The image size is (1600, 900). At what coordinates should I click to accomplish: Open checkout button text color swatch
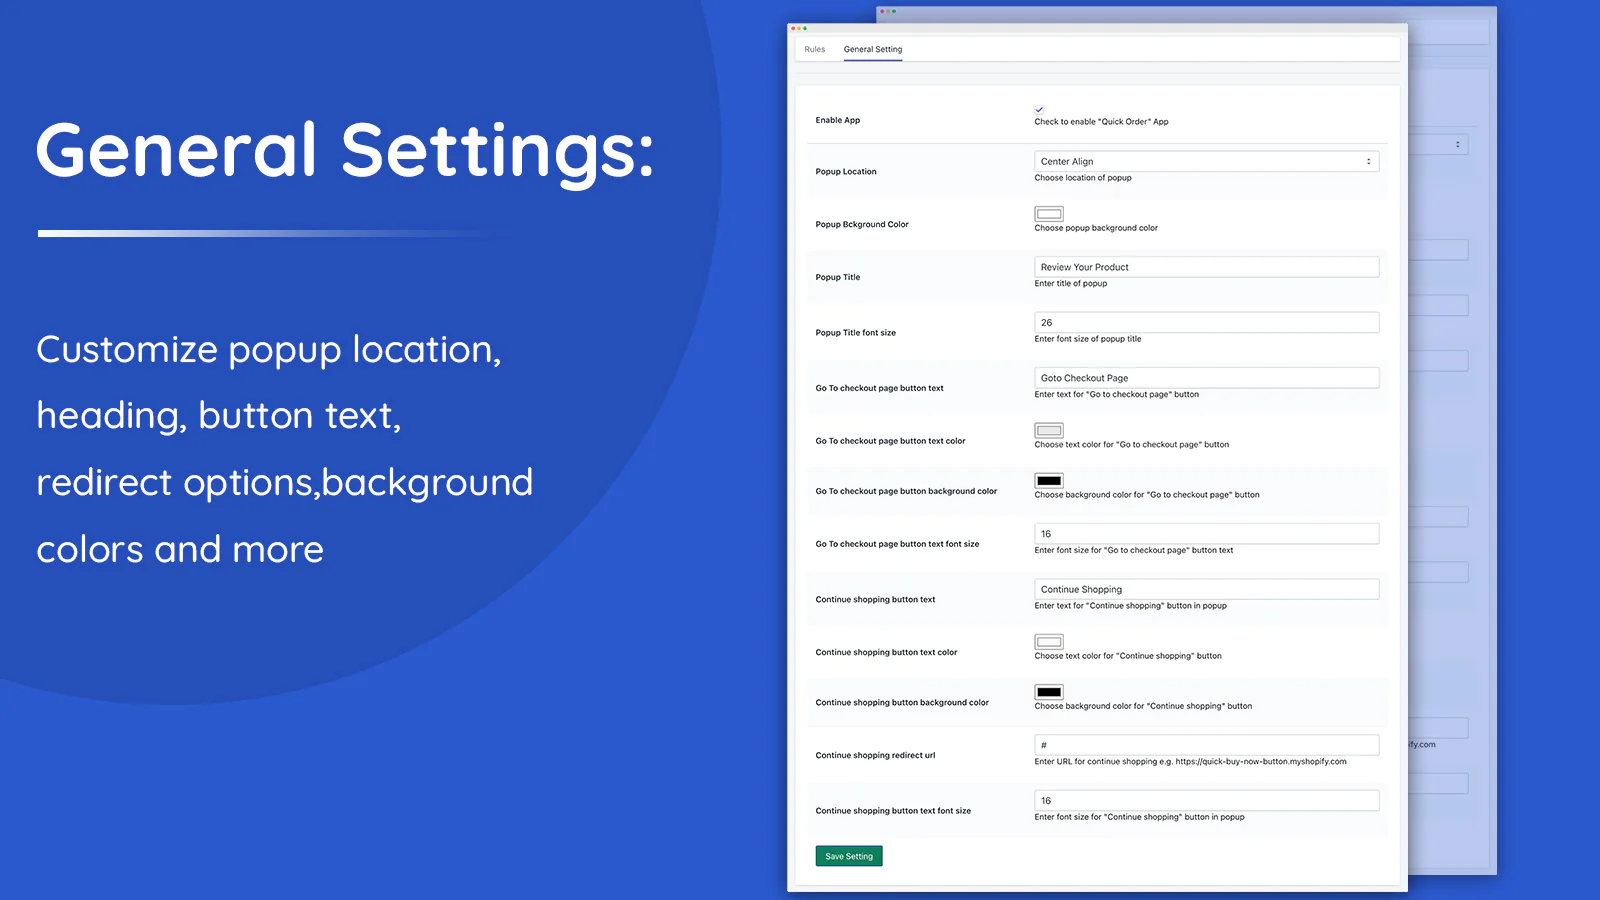(x=1048, y=431)
